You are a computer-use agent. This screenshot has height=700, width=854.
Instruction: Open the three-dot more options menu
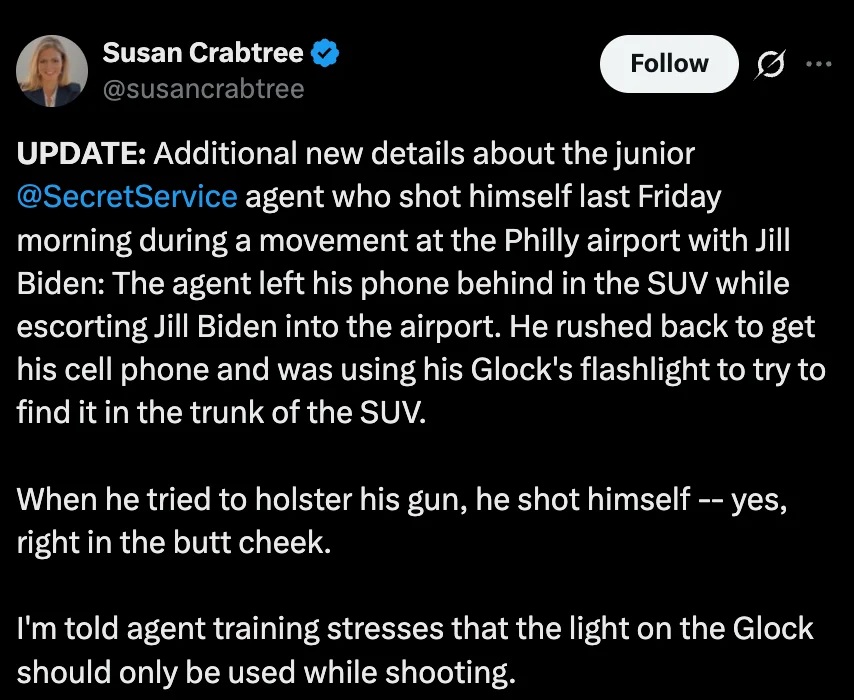tap(818, 64)
